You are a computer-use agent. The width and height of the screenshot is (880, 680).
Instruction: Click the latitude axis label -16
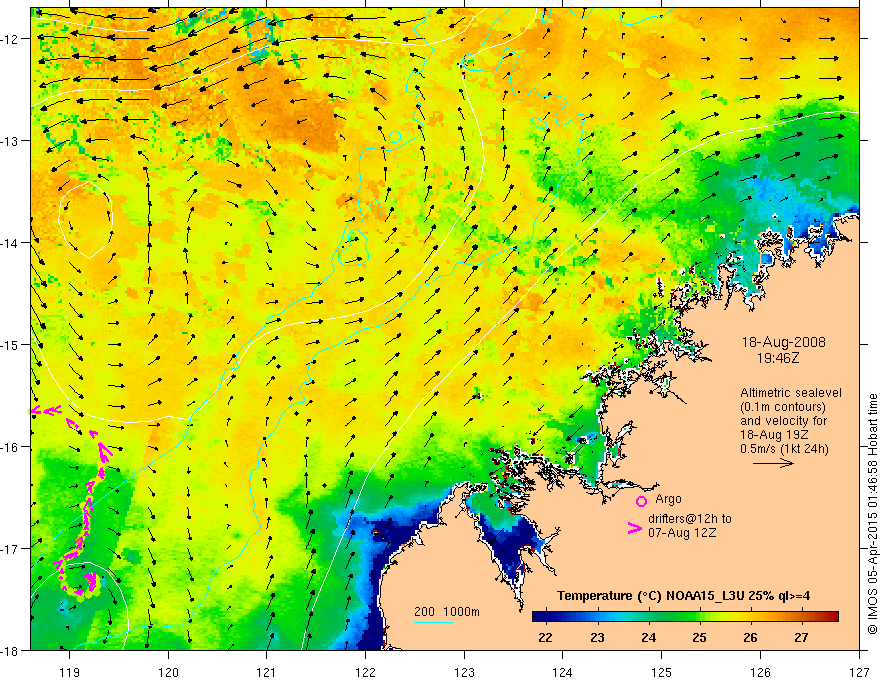click(11, 447)
